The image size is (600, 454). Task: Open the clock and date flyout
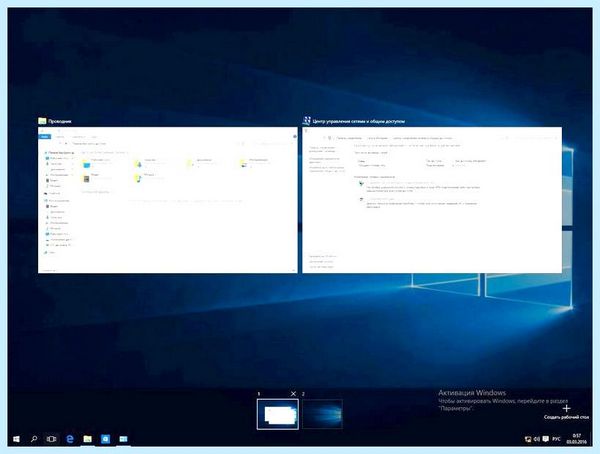coord(577,439)
